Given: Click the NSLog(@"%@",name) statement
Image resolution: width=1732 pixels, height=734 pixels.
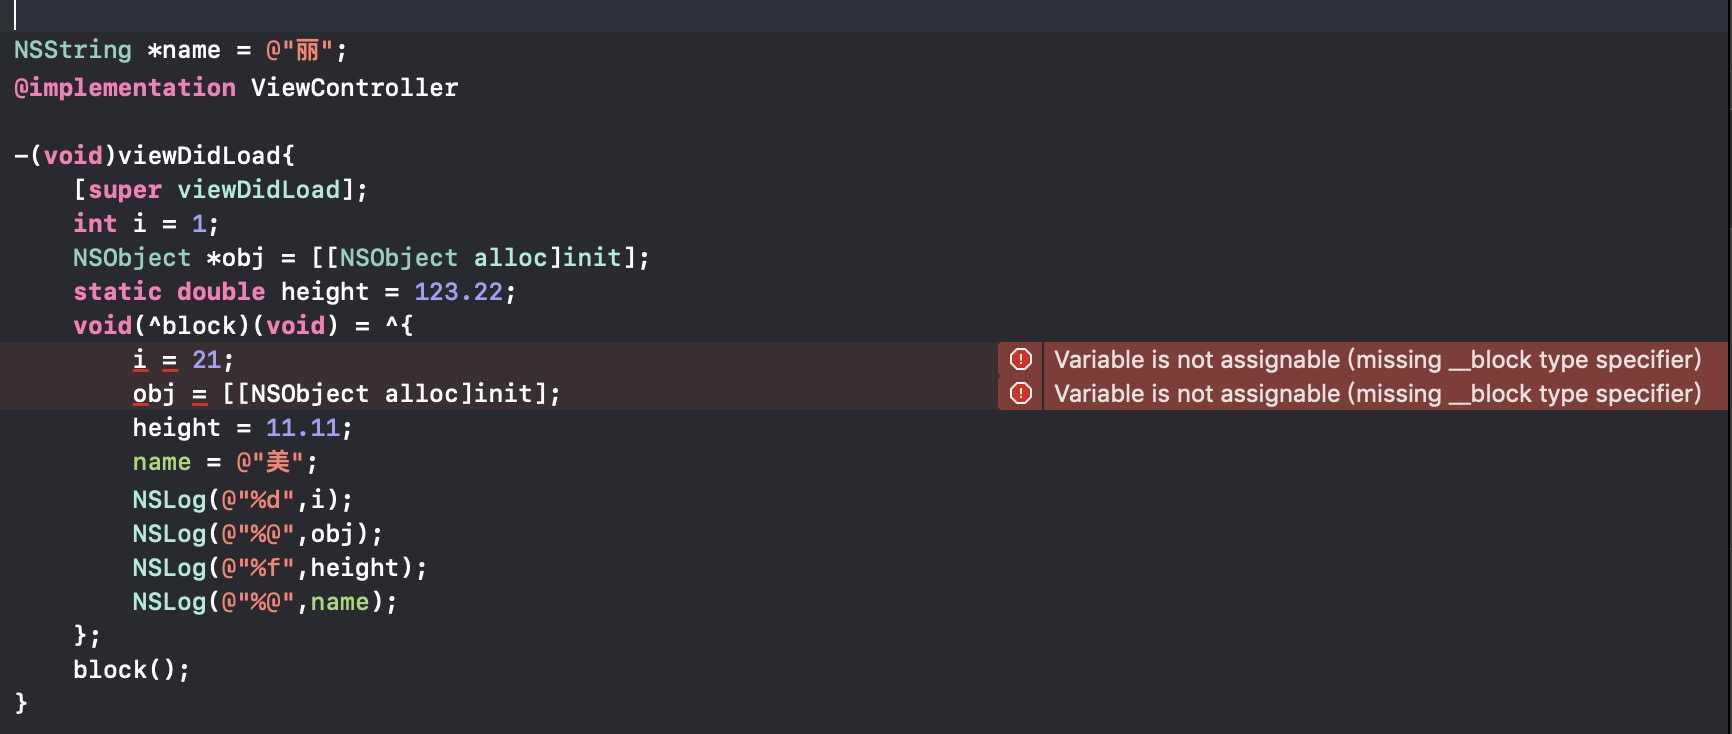Looking at the screenshot, I should pyautogui.click(x=264, y=602).
